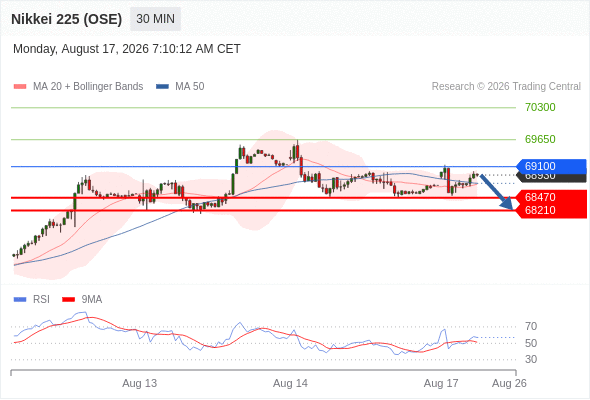Click the Research © 2026 Trading Central text

coord(506,87)
